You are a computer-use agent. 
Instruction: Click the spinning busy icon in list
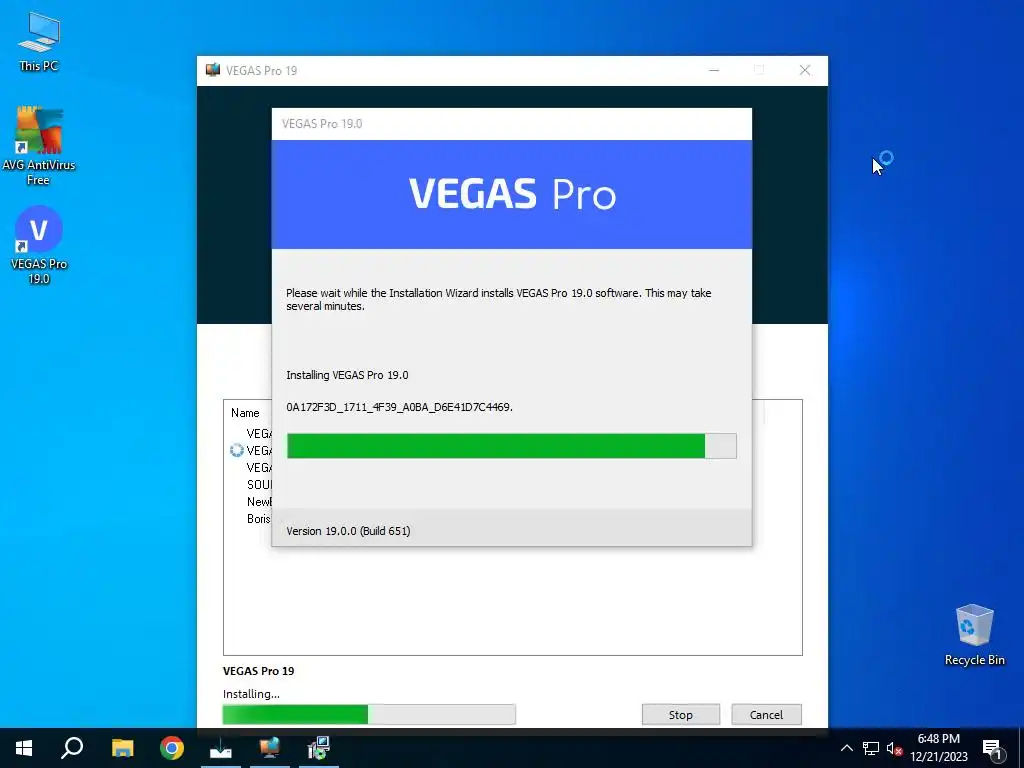point(236,451)
